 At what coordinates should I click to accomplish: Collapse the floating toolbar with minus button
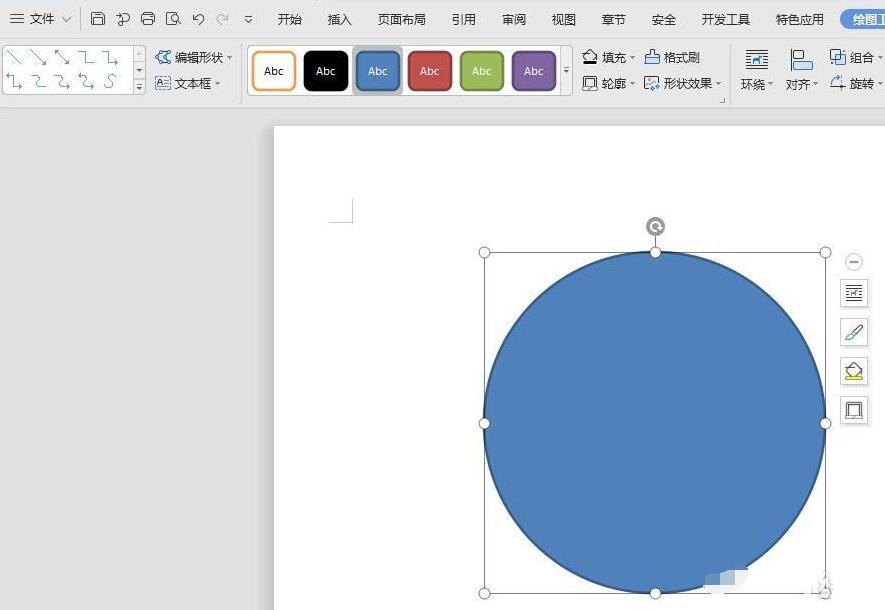coord(854,262)
